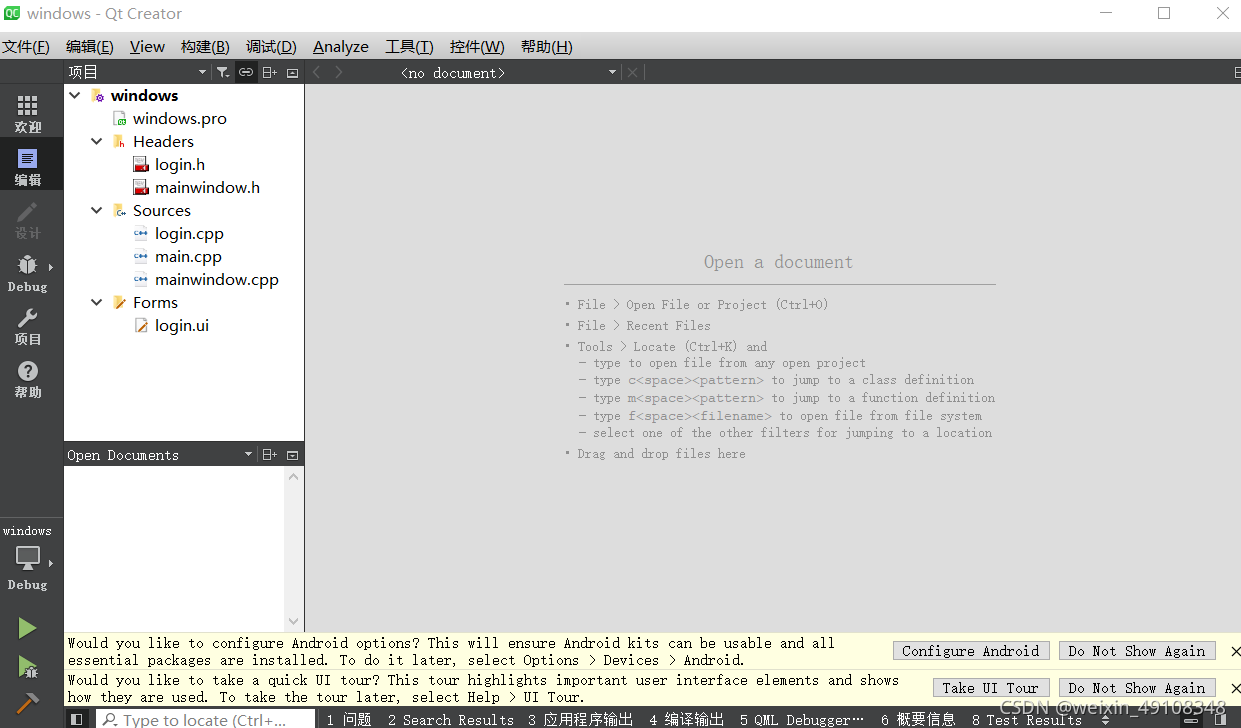
Task: Open the Open Documents view dropdown
Action: click(x=160, y=455)
